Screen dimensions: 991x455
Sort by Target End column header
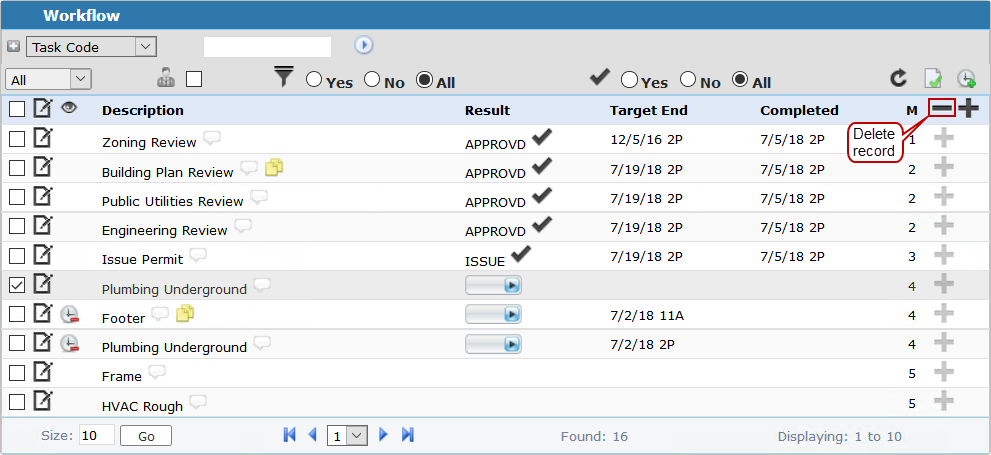coord(648,110)
